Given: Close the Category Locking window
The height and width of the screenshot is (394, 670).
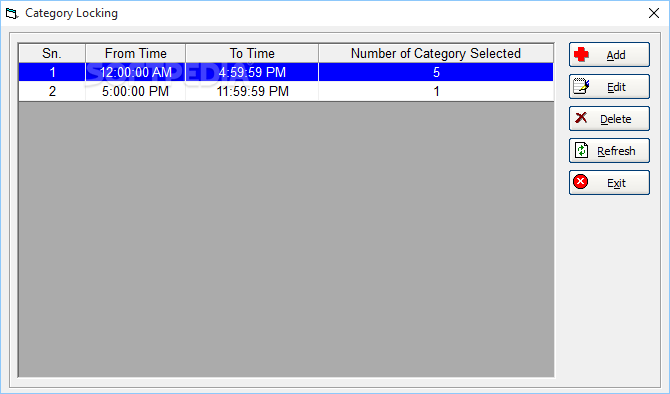Looking at the screenshot, I should coord(654,13).
